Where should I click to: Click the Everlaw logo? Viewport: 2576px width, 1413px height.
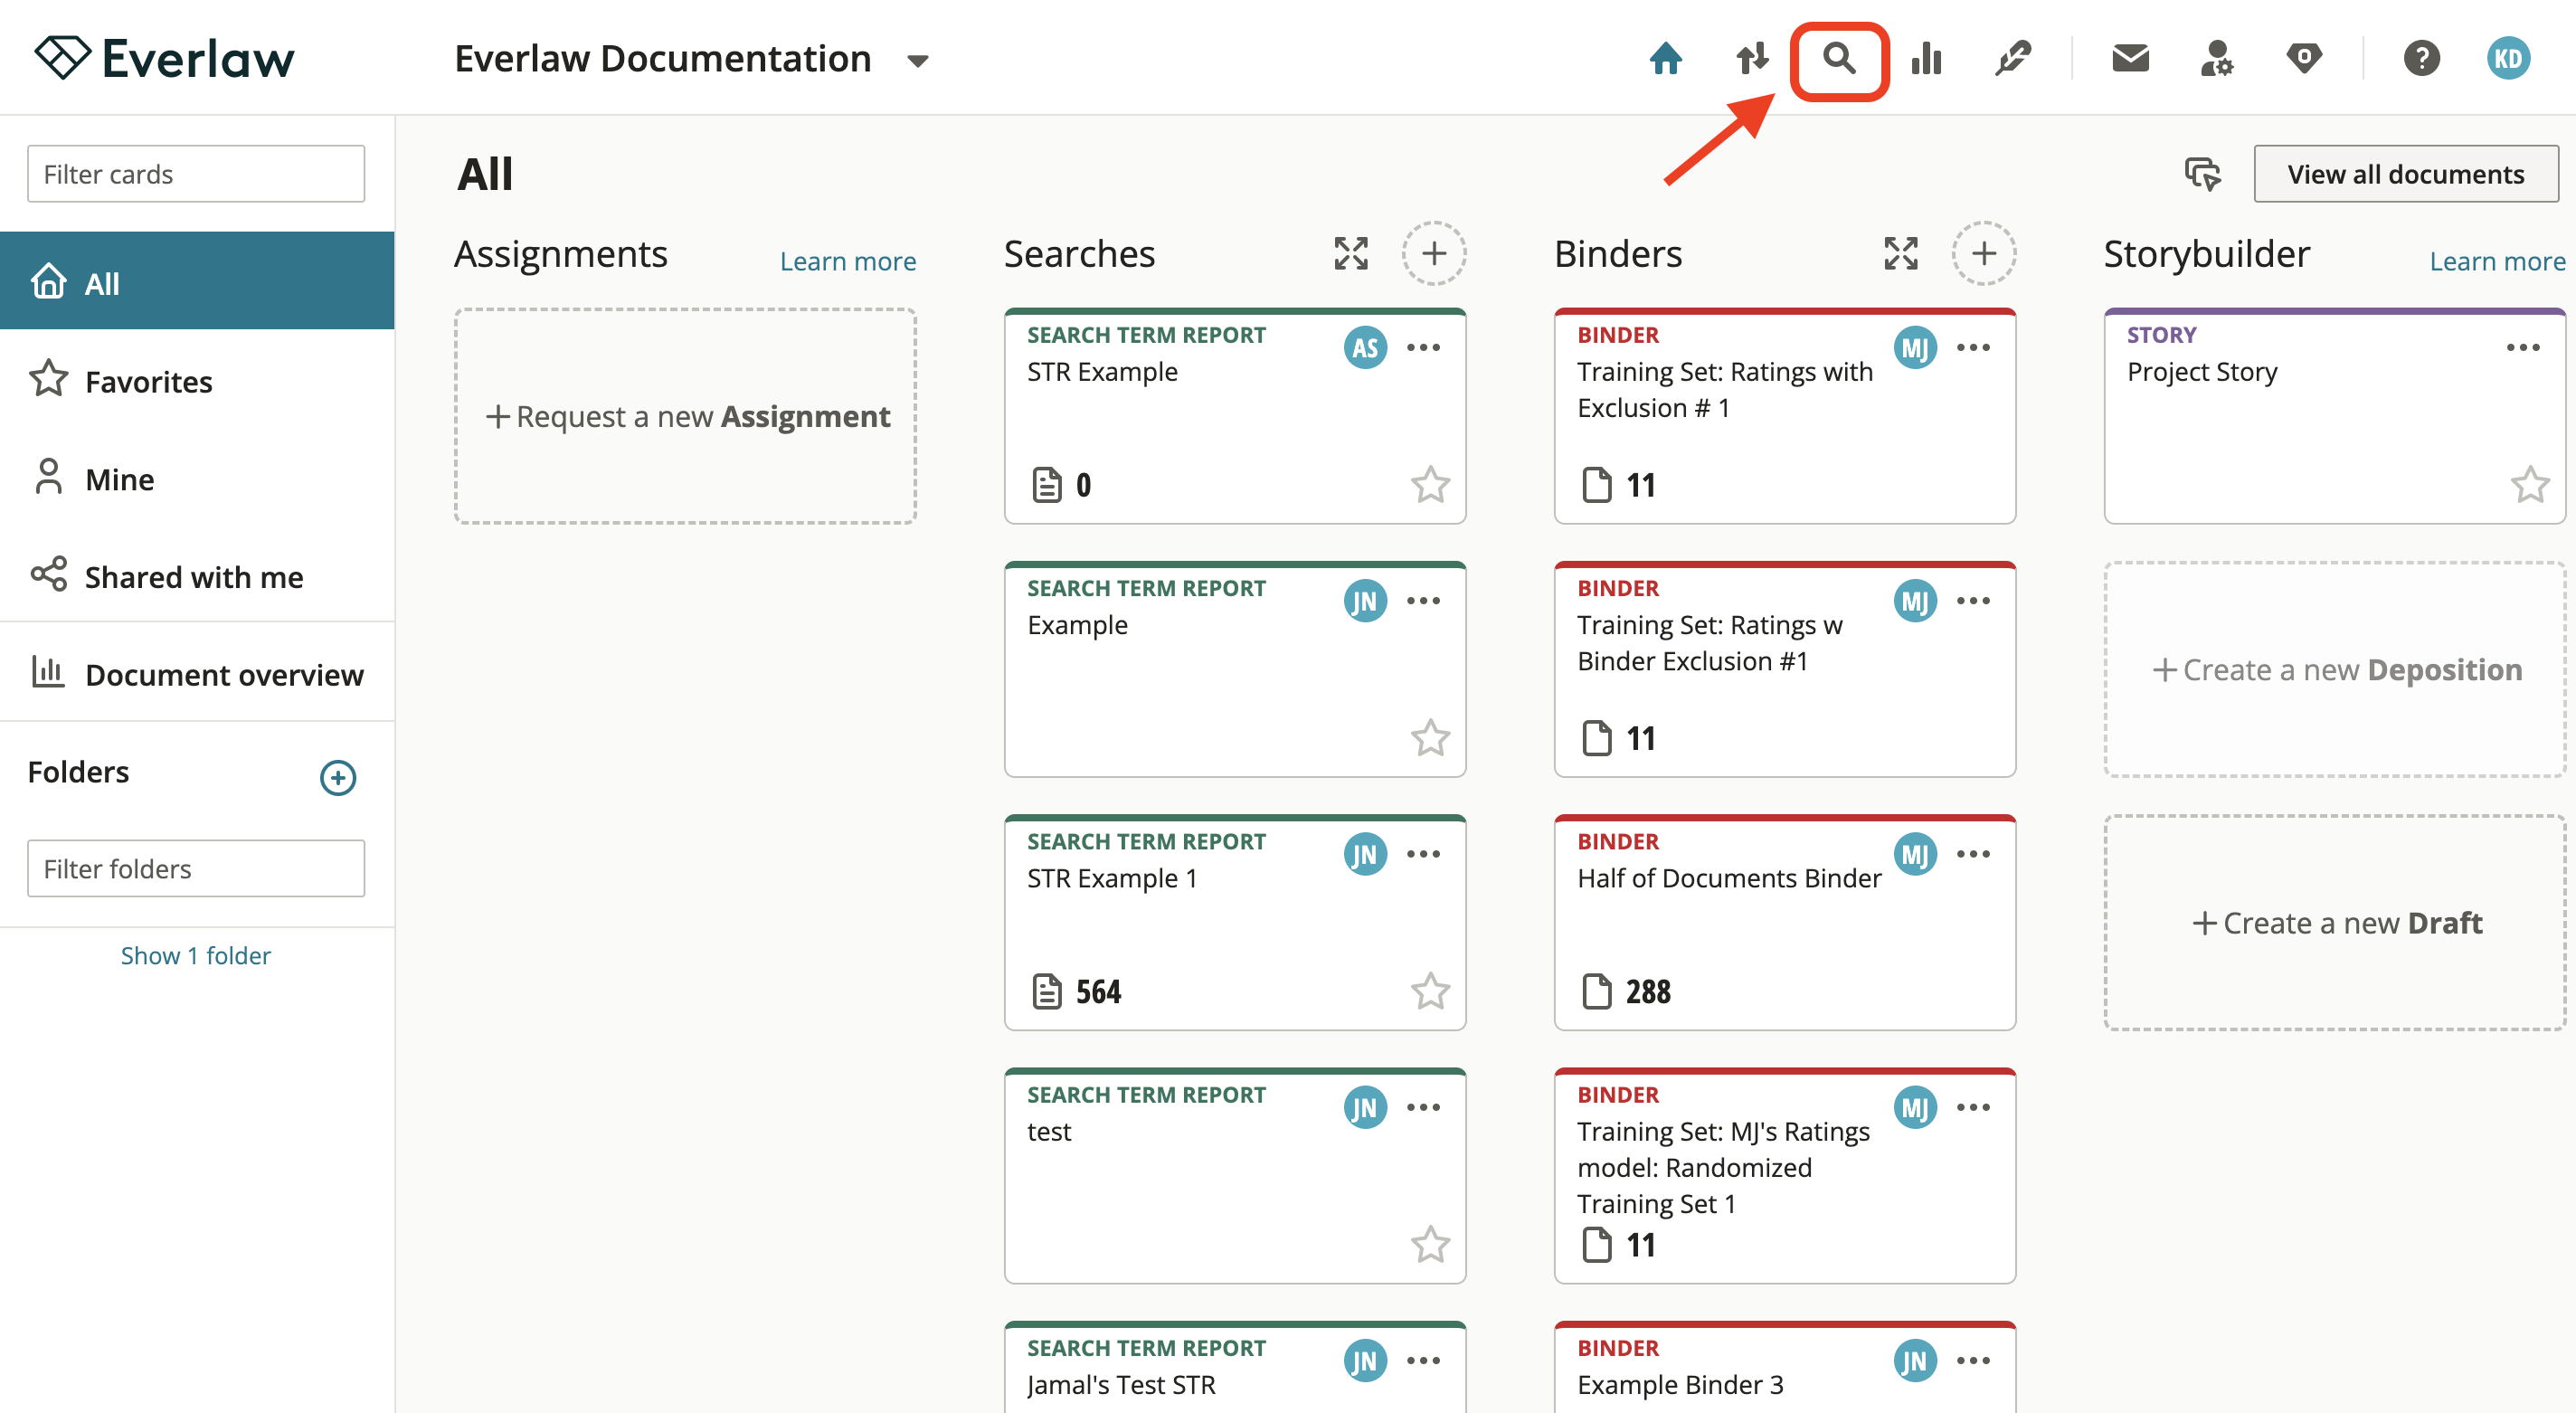[164, 58]
